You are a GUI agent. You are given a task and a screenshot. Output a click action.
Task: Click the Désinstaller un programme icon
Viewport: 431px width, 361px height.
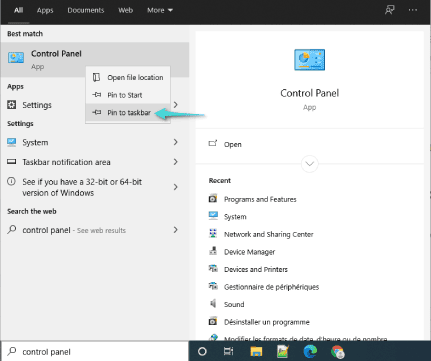[x=213, y=321]
